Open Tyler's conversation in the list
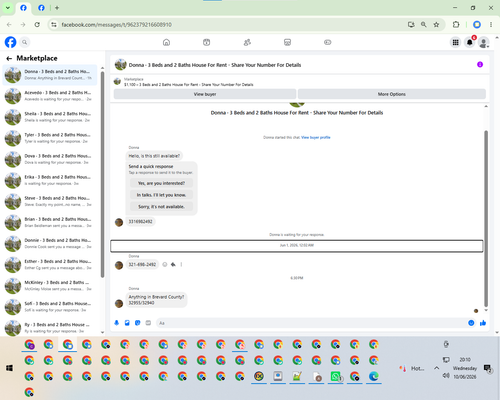The height and width of the screenshot is (400, 500). pos(50,138)
